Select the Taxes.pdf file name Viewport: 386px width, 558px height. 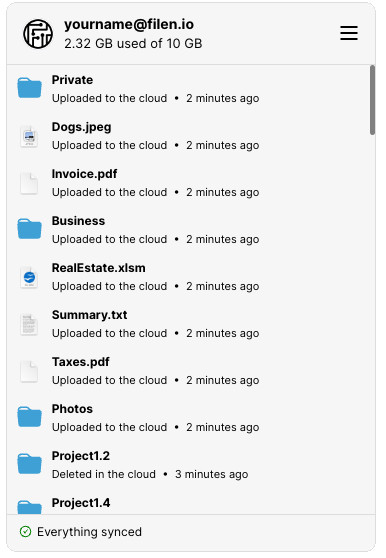coord(81,362)
